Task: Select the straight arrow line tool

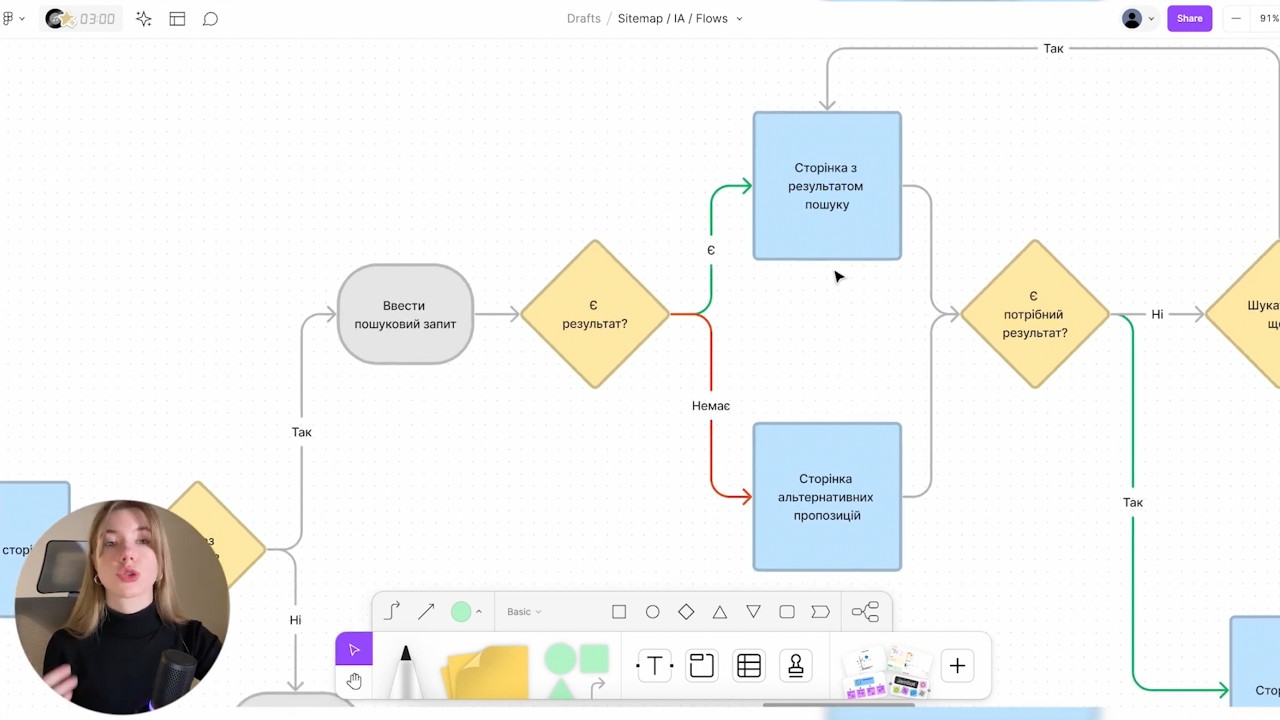Action: [x=426, y=611]
